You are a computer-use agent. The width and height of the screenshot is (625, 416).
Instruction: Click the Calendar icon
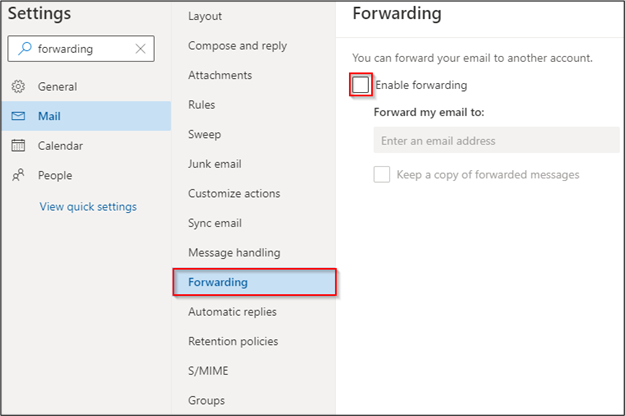[18, 145]
